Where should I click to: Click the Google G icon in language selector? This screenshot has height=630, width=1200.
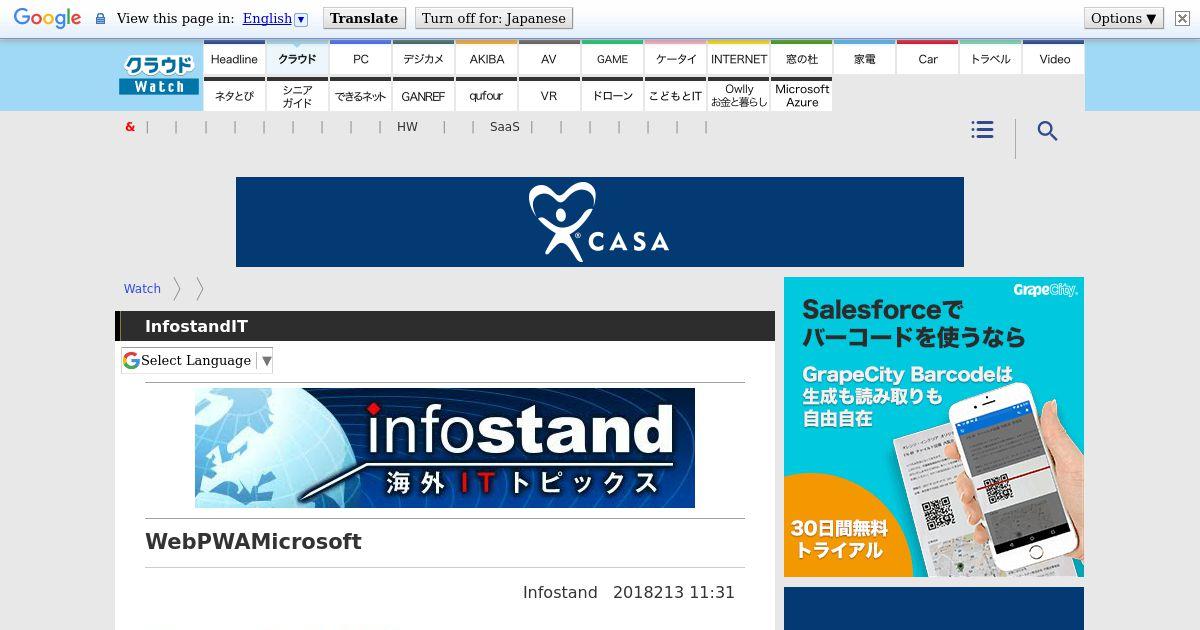(131, 360)
